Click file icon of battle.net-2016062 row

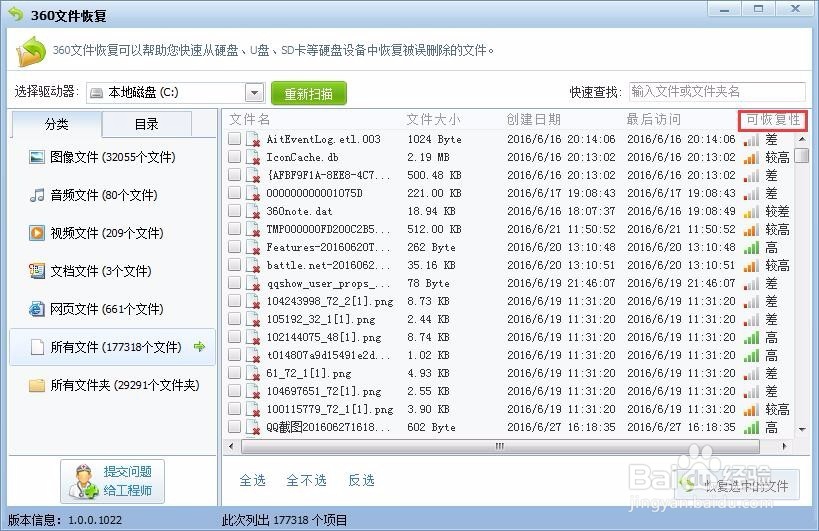click(253, 265)
